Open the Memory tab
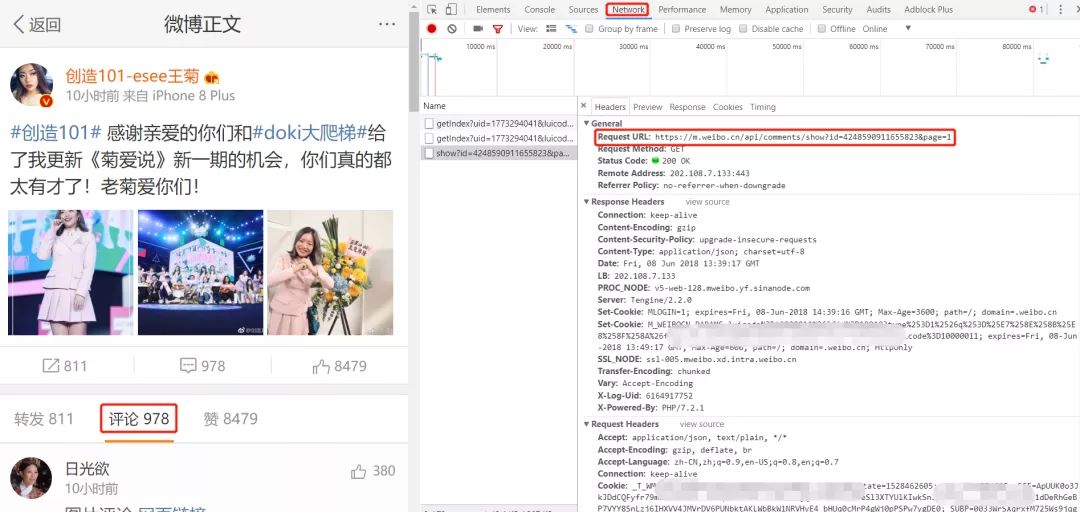This screenshot has width=1080, height=512. point(736,10)
